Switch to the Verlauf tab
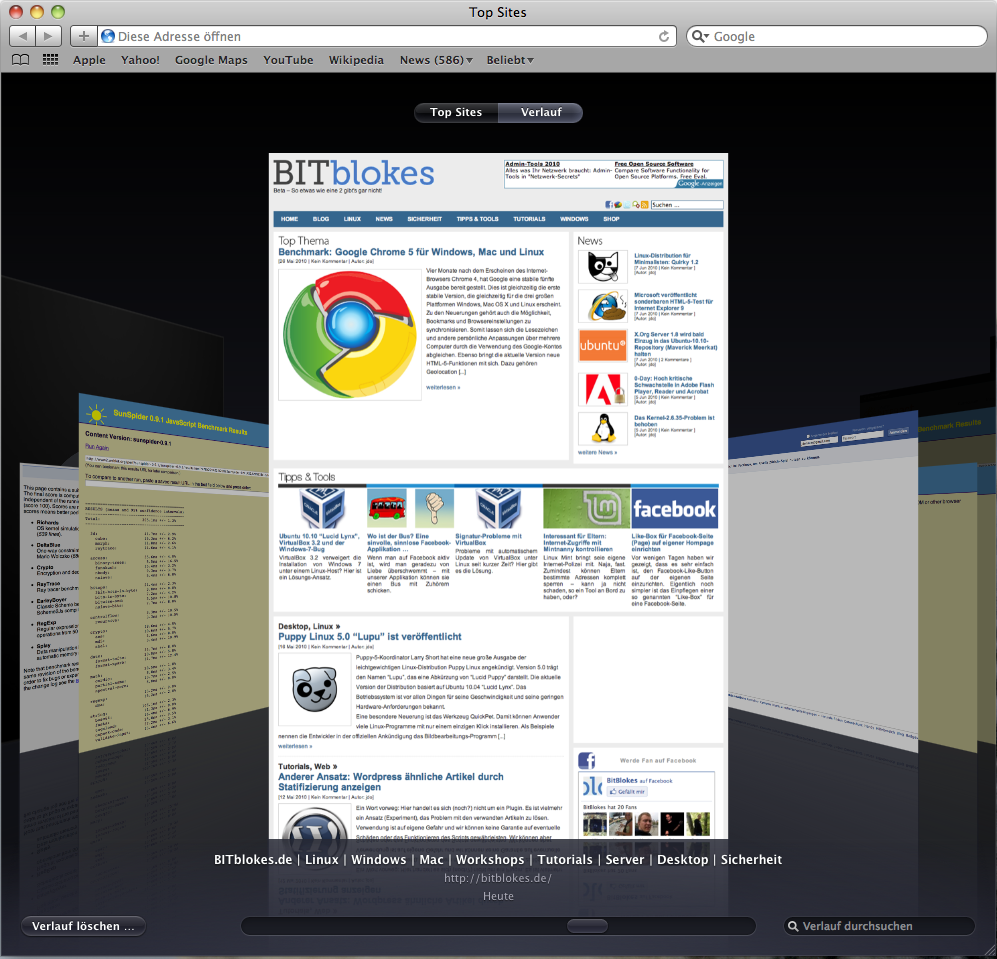 coord(541,112)
